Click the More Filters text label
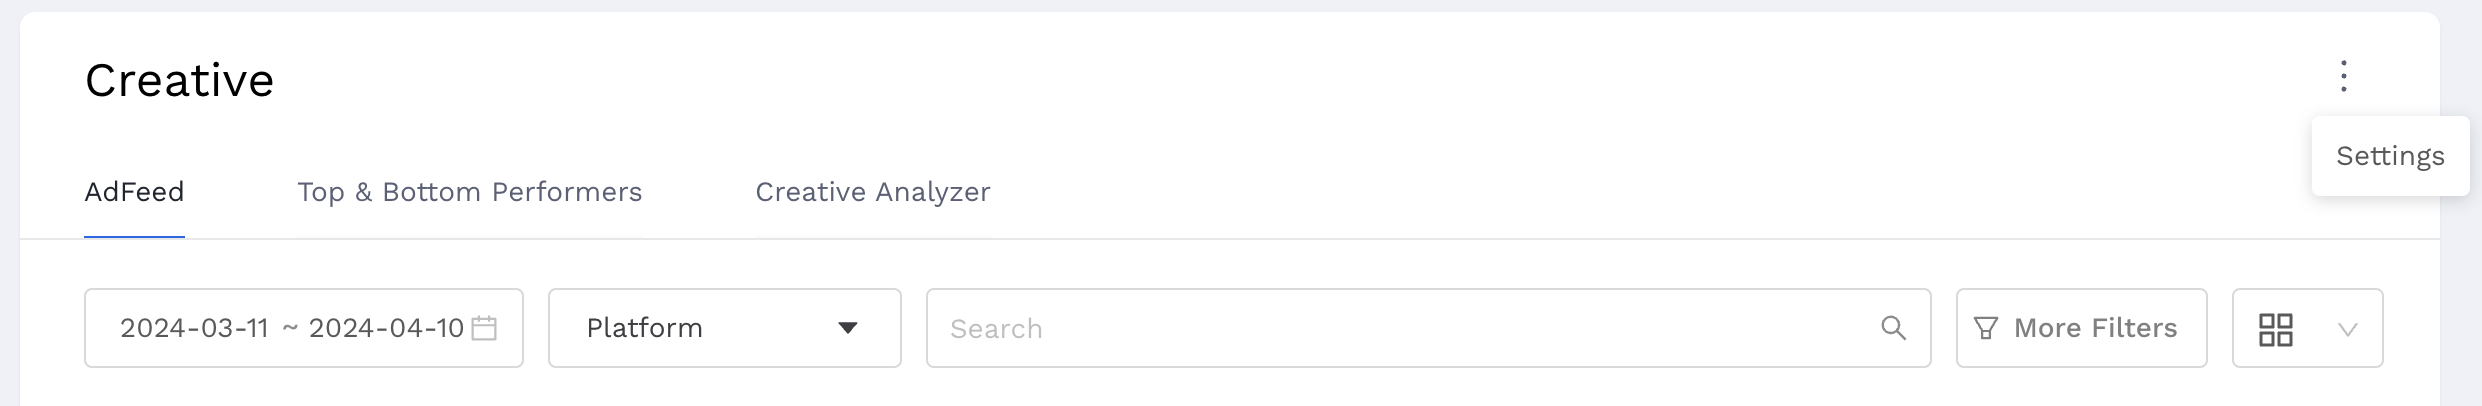Viewport: 2482px width, 406px height. pos(2095,328)
